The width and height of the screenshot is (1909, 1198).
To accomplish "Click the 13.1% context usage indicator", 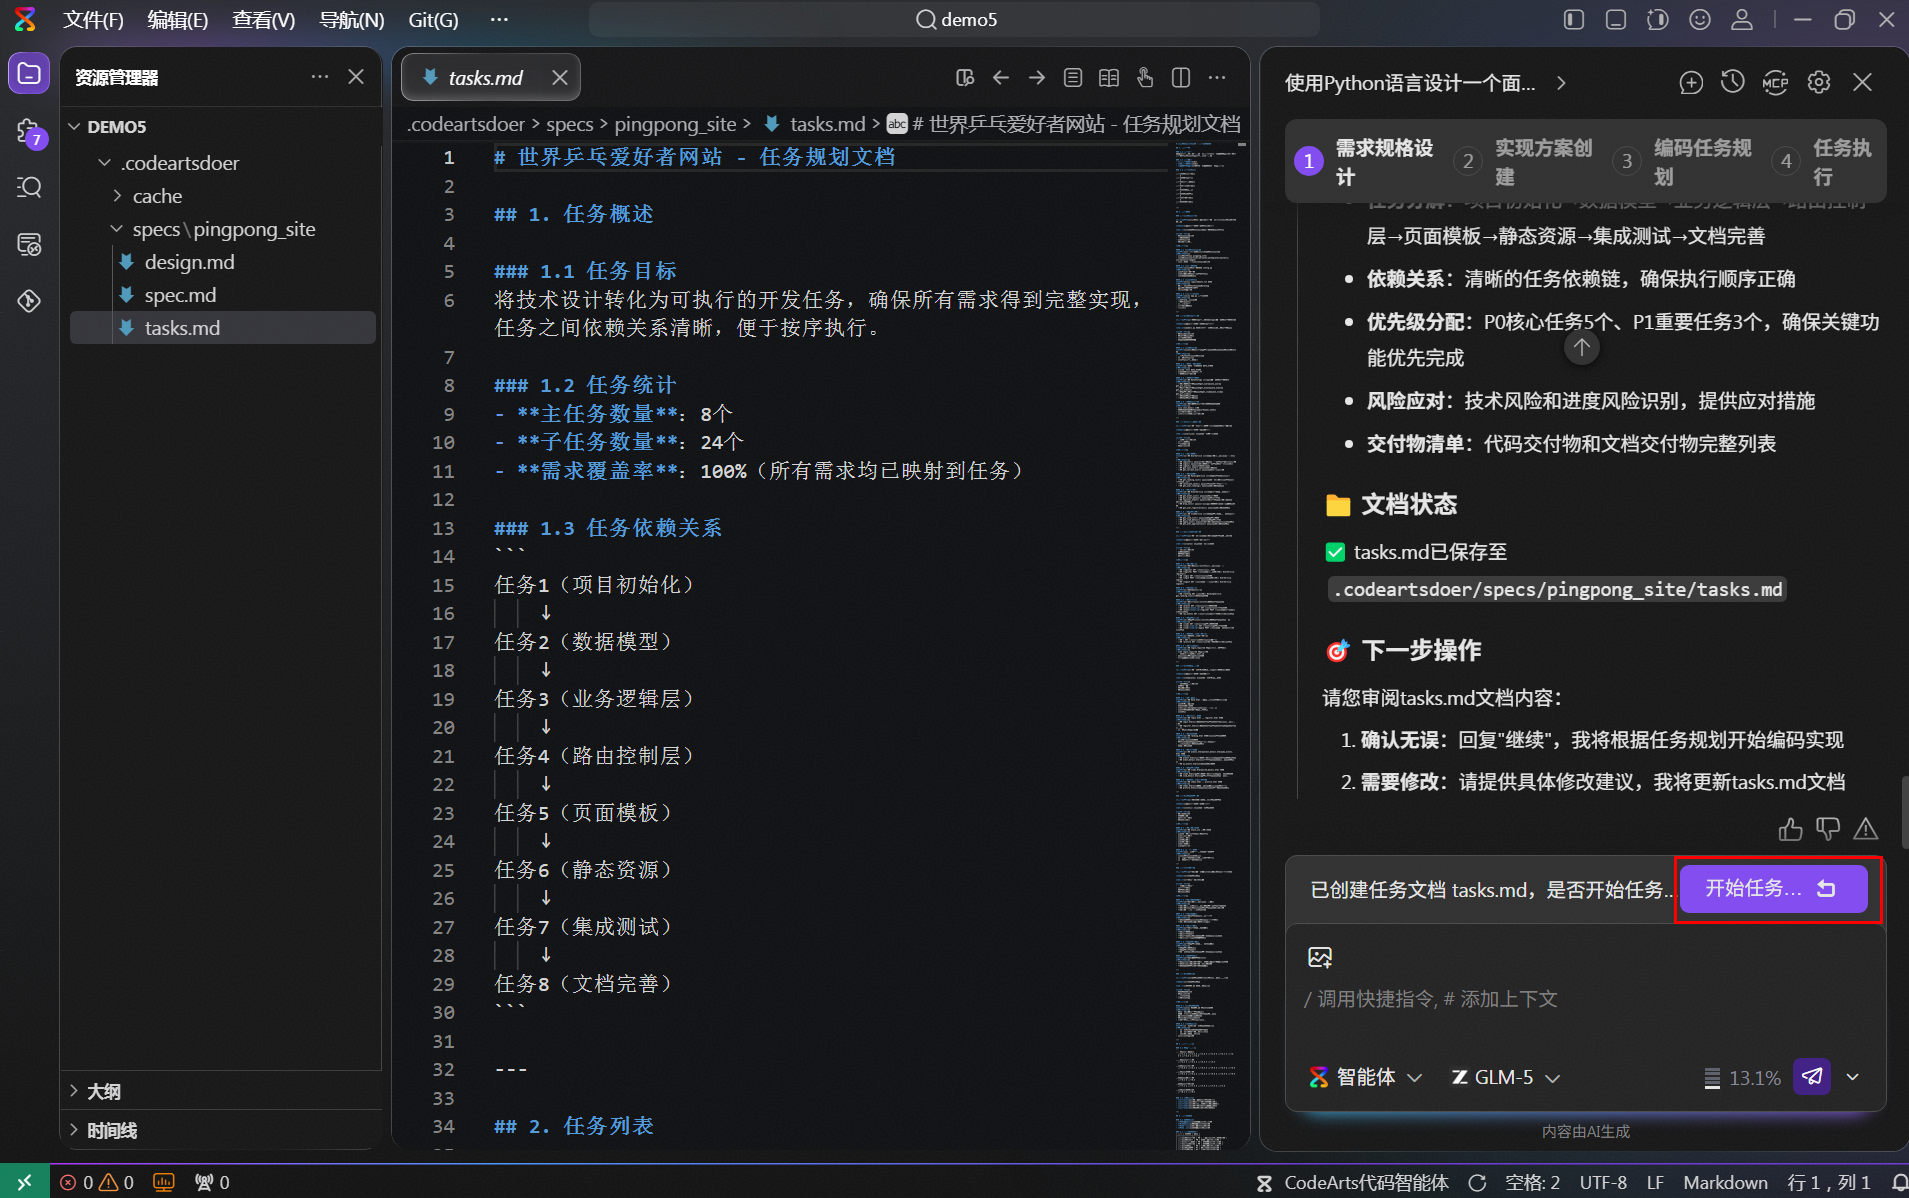I will pos(1743,1078).
